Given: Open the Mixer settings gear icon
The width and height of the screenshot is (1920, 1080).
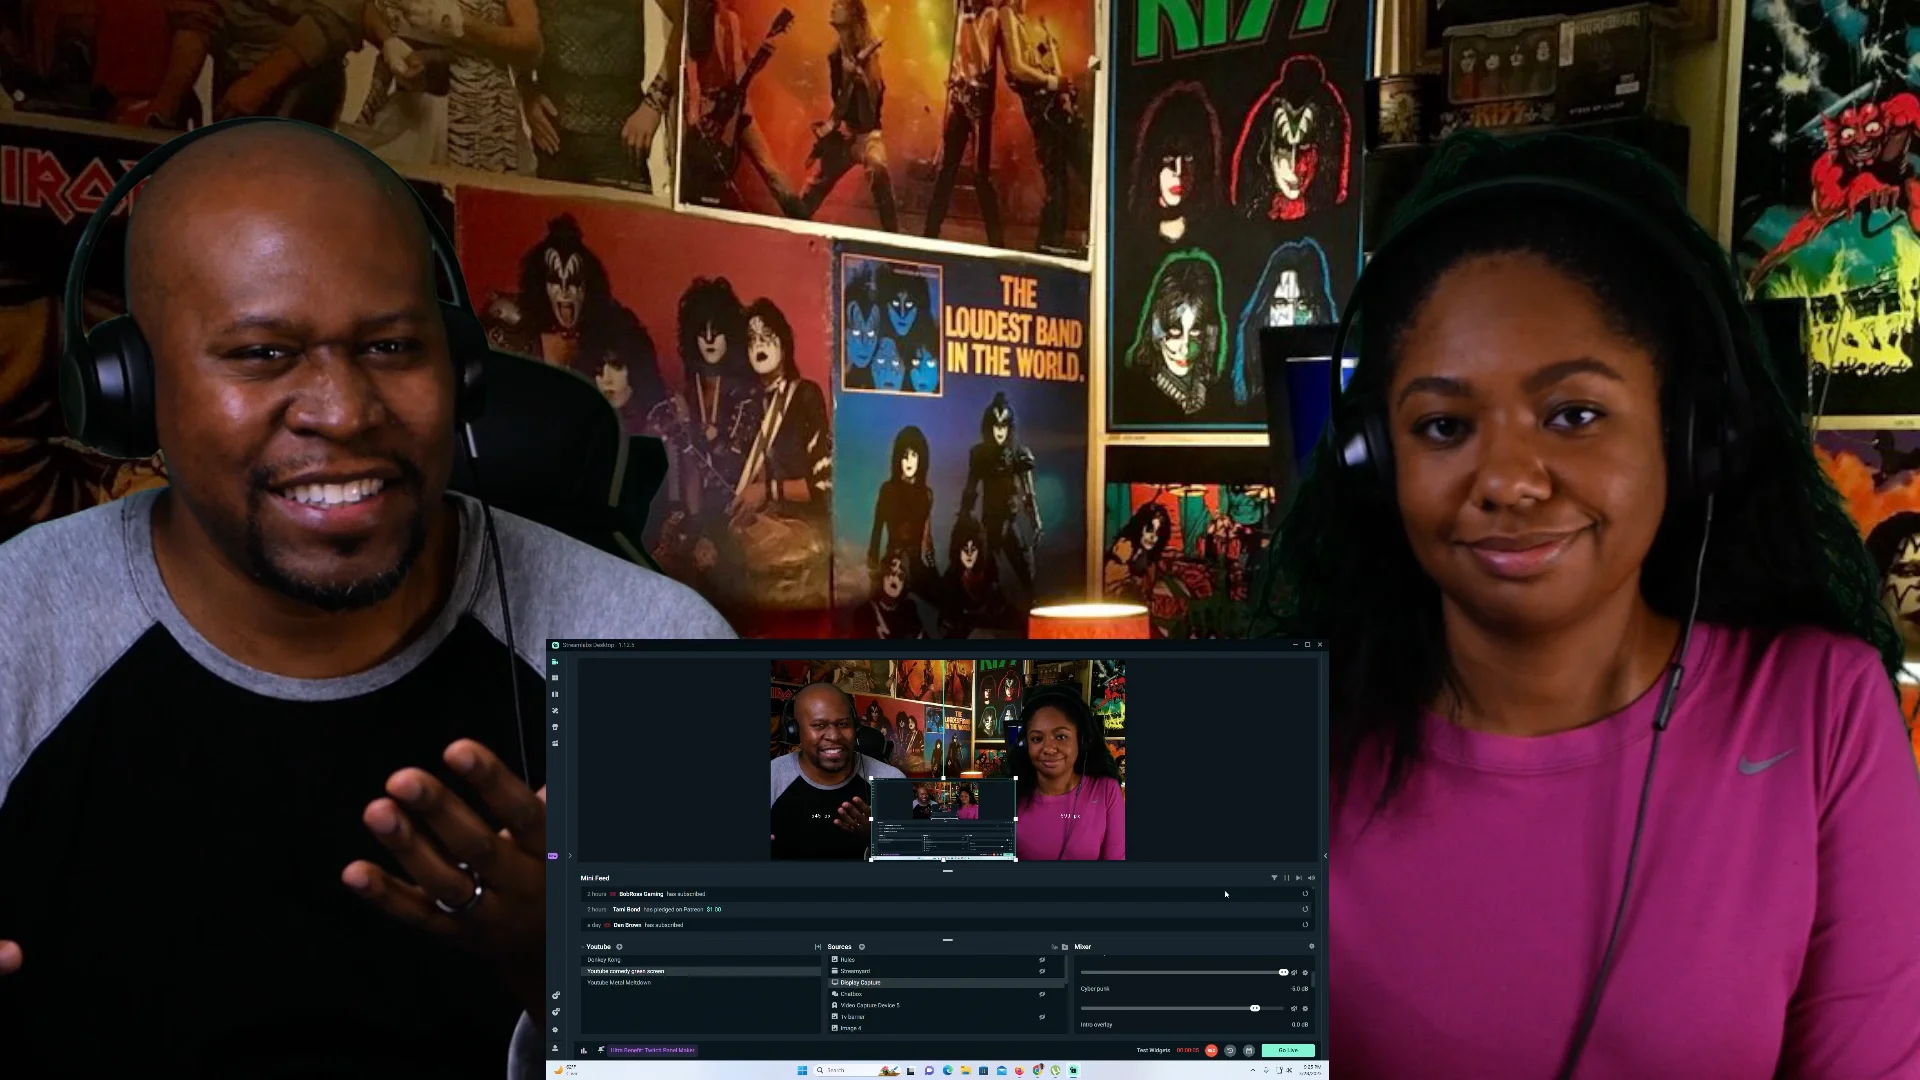Looking at the screenshot, I should pos(1311,946).
